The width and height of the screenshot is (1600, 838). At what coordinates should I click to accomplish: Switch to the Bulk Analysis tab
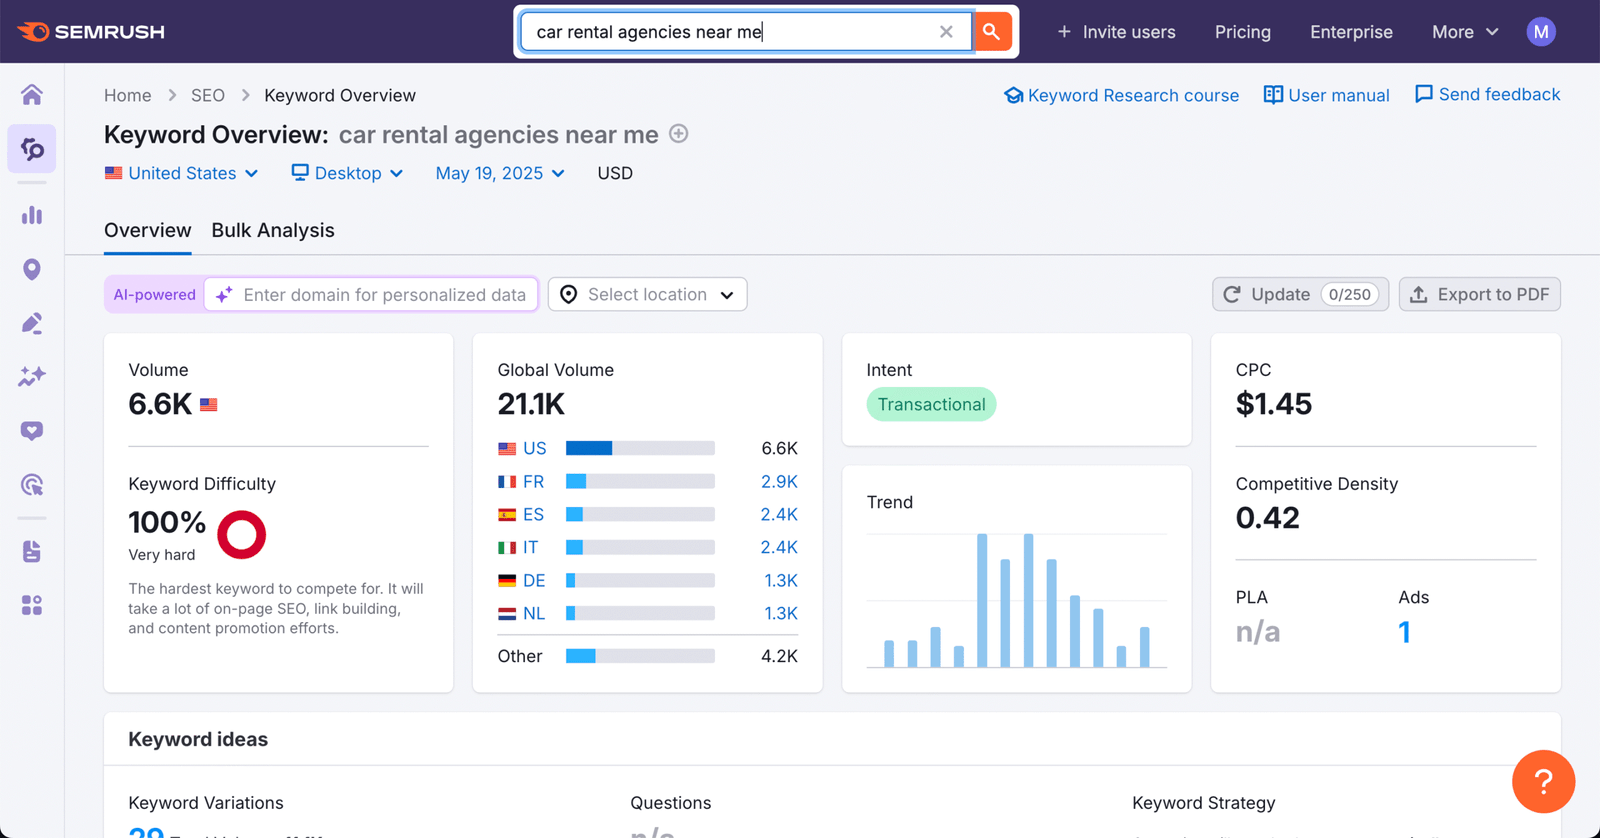click(273, 230)
